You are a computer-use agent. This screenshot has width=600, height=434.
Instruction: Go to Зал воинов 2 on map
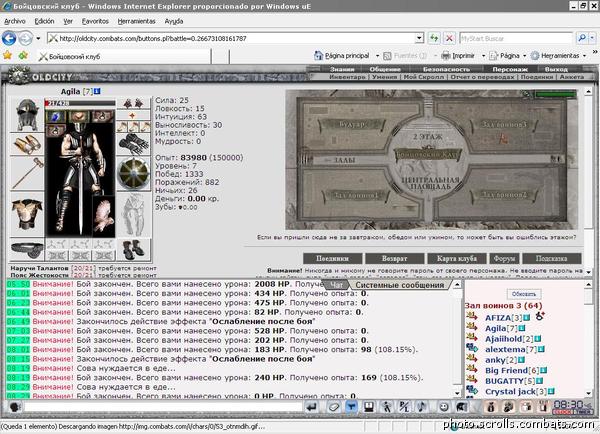click(x=503, y=195)
